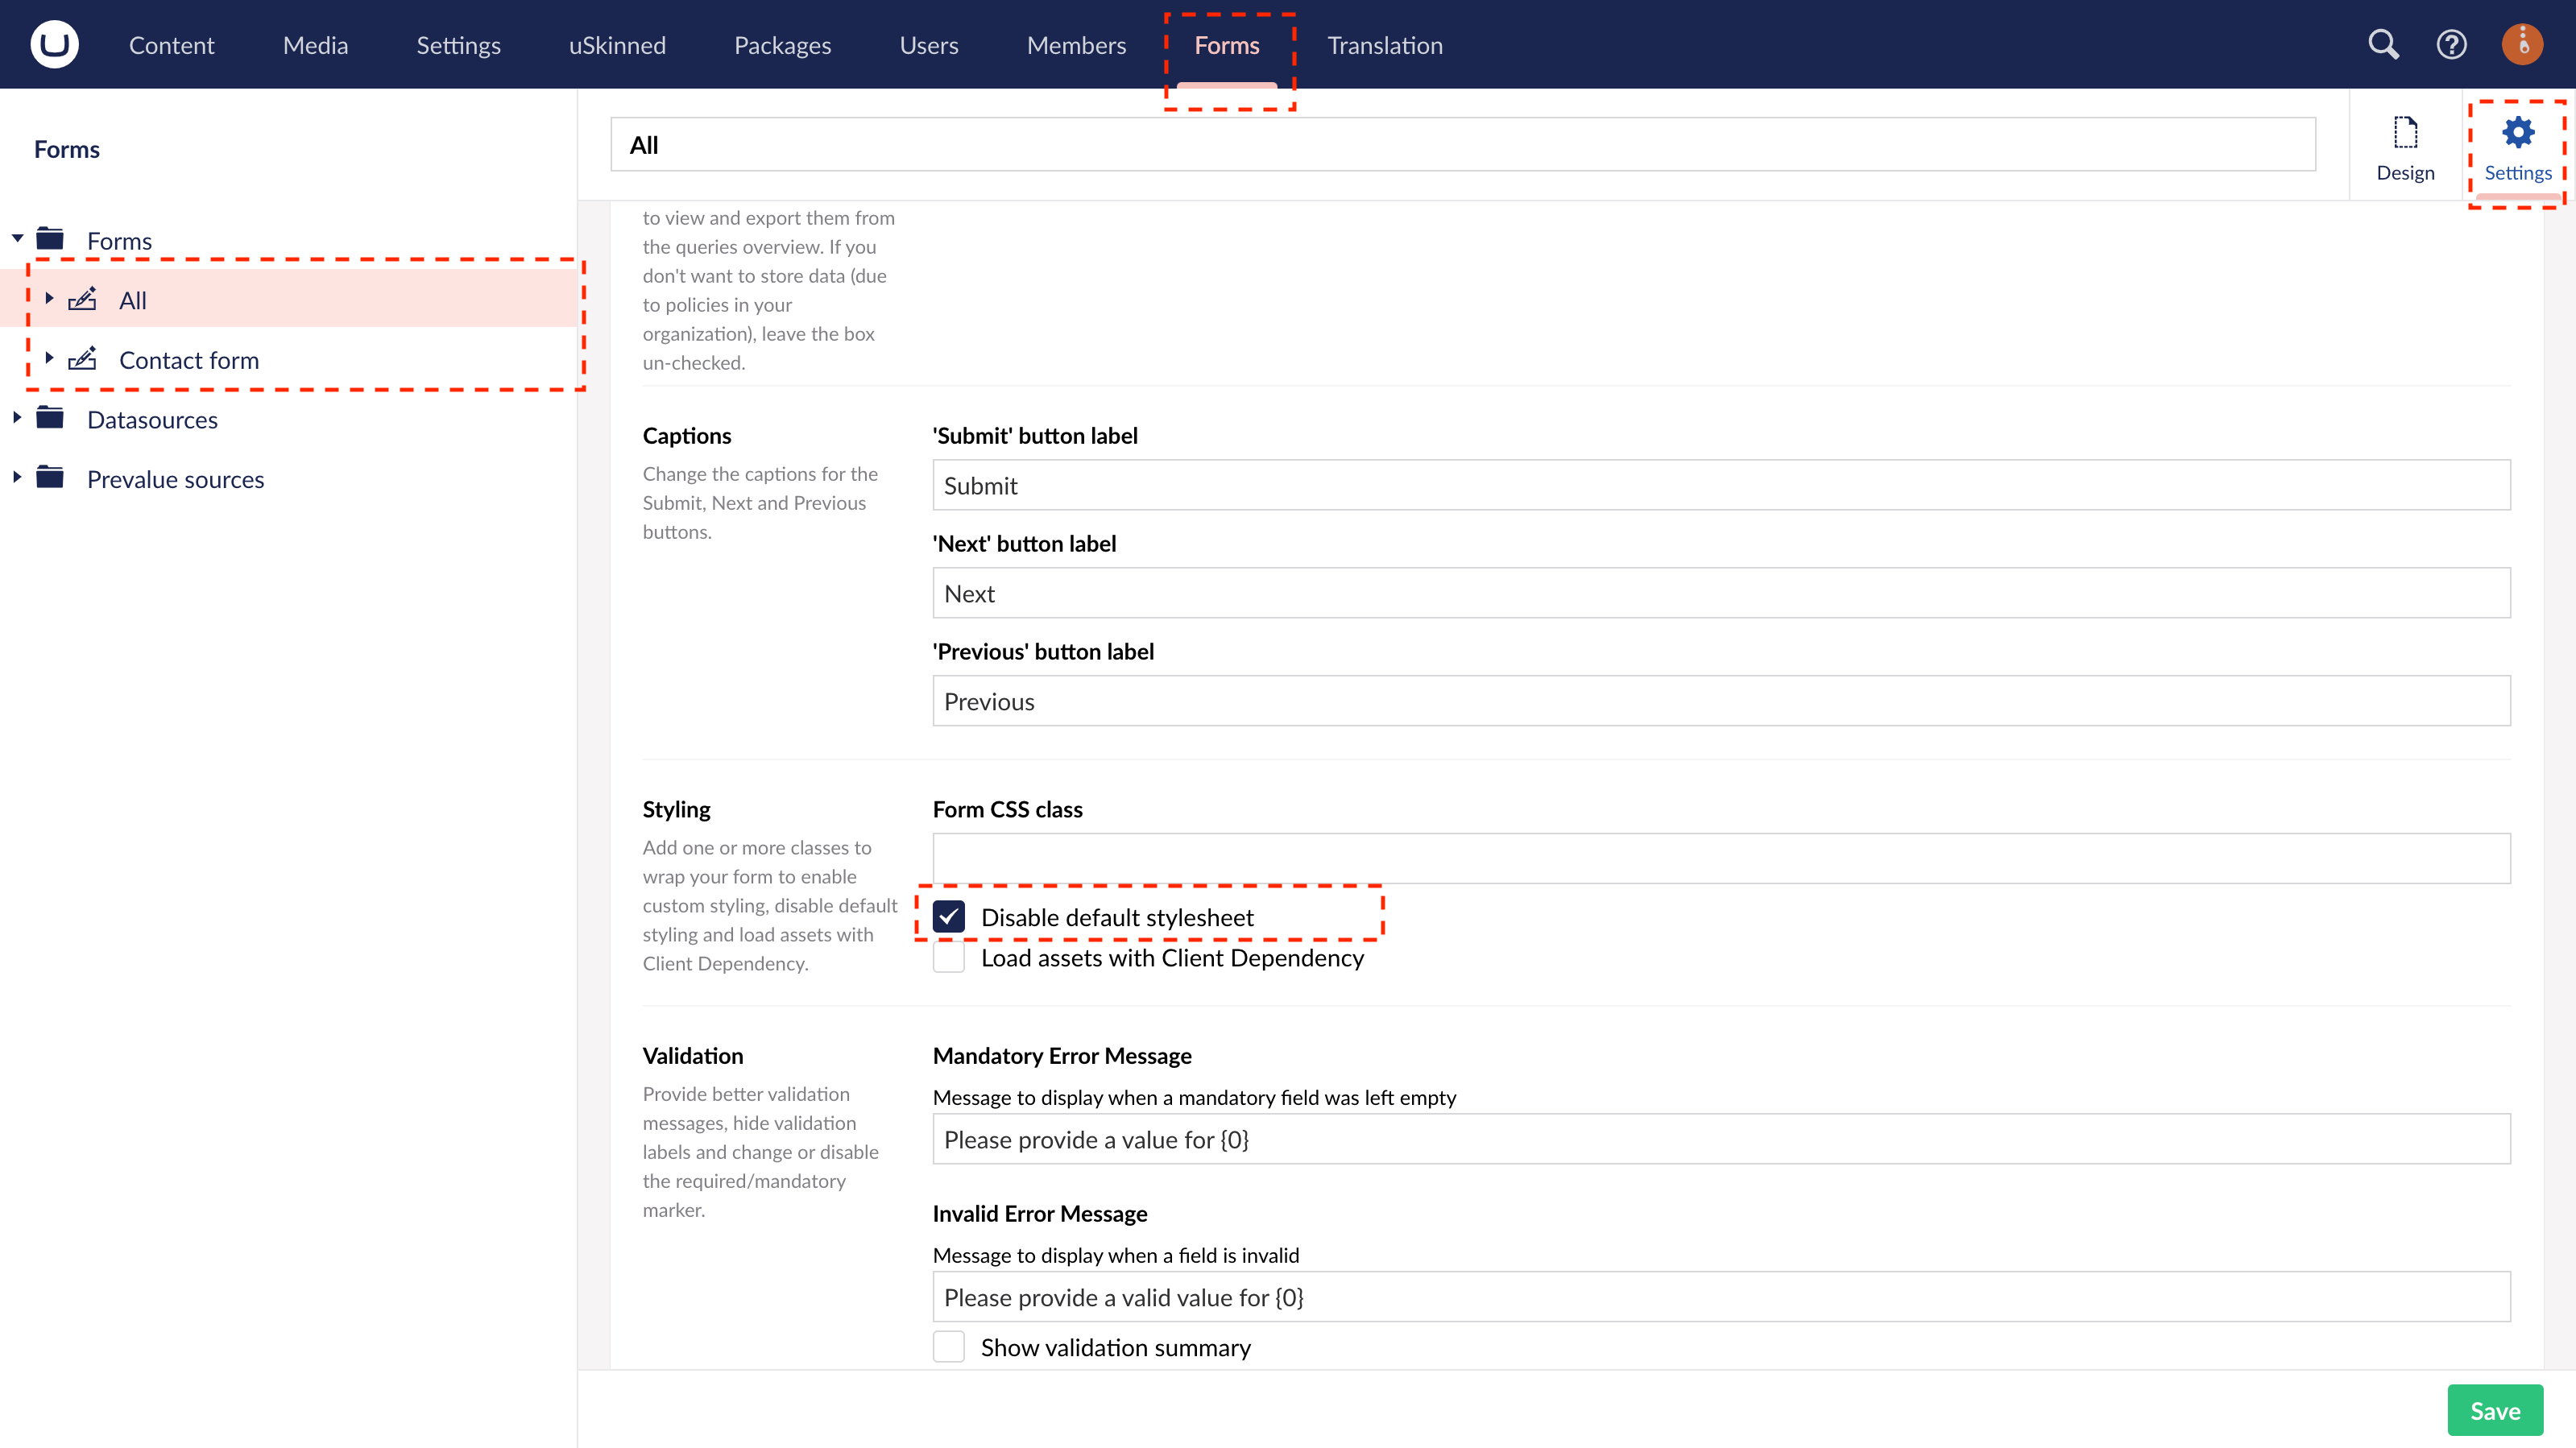Click the Help icon in top bar
This screenshot has height=1448, width=2576.
pos(2450,44)
